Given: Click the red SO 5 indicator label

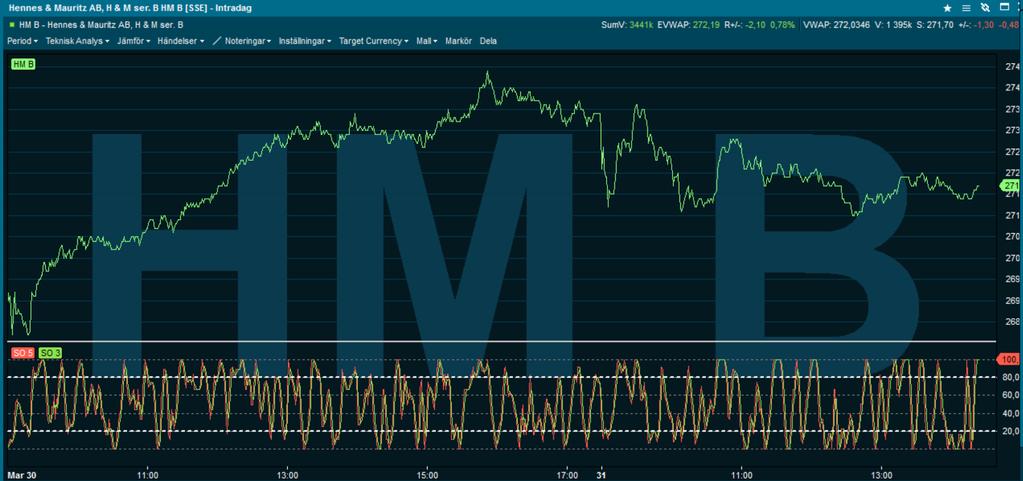Looking at the screenshot, I should pos(23,353).
